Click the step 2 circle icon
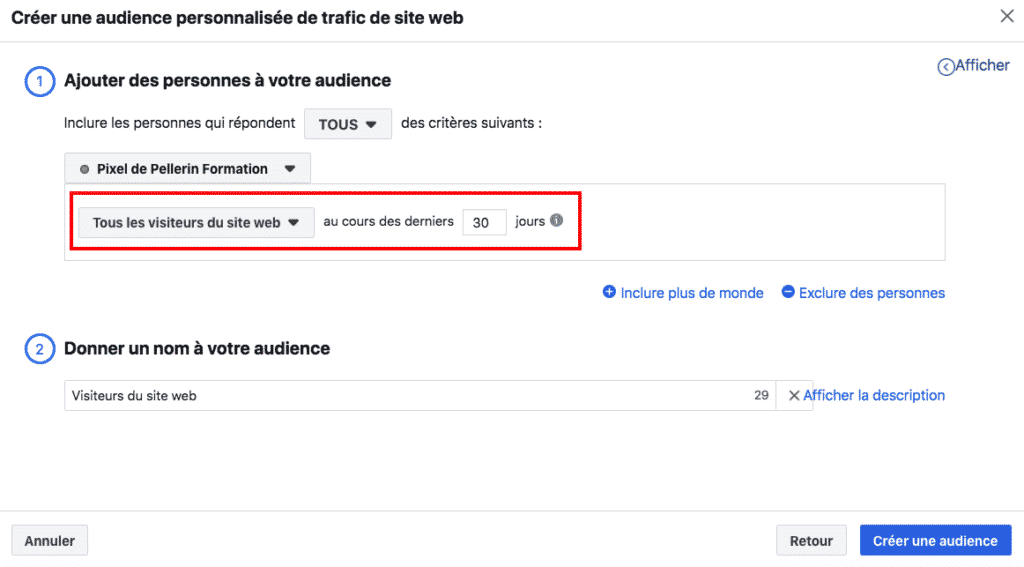The image size is (1024, 567). click(x=39, y=349)
